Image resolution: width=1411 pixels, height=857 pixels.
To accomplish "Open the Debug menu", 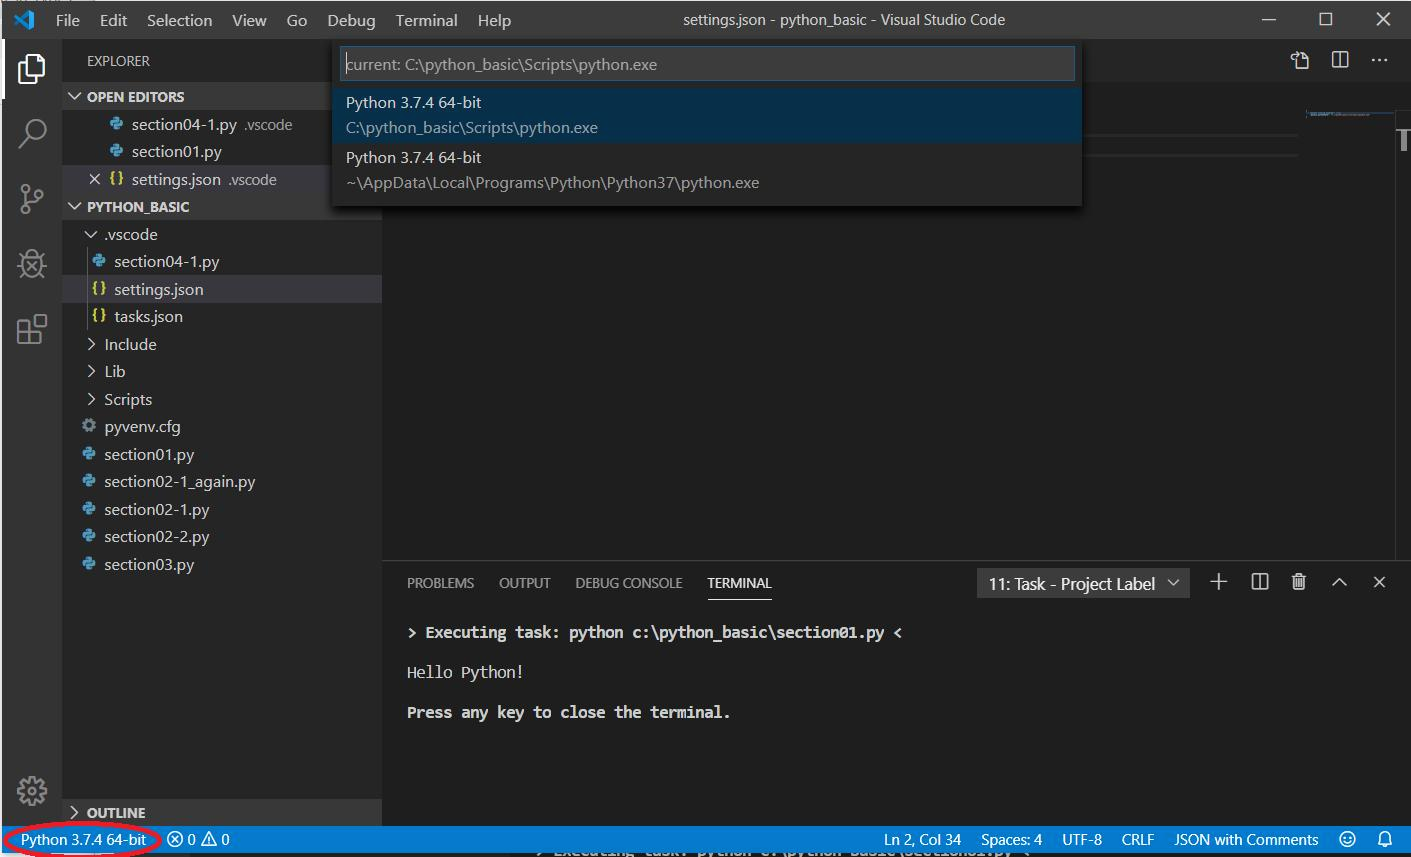I will tap(351, 20).
